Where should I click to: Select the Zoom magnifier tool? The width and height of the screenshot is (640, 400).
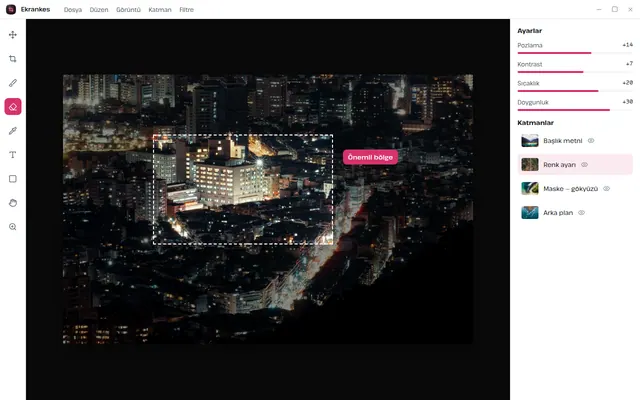[13, 227]
